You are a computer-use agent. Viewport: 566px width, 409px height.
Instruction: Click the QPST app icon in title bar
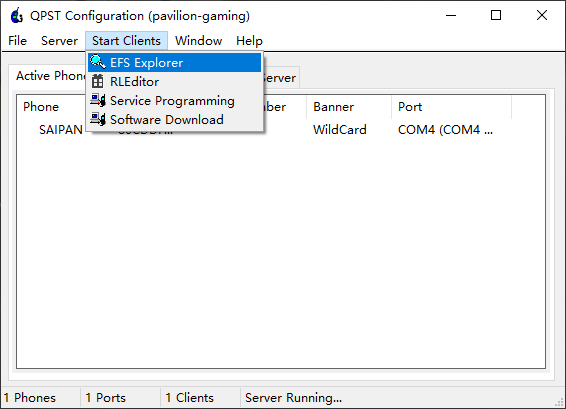pyautogui.click(x=17, y=16)
